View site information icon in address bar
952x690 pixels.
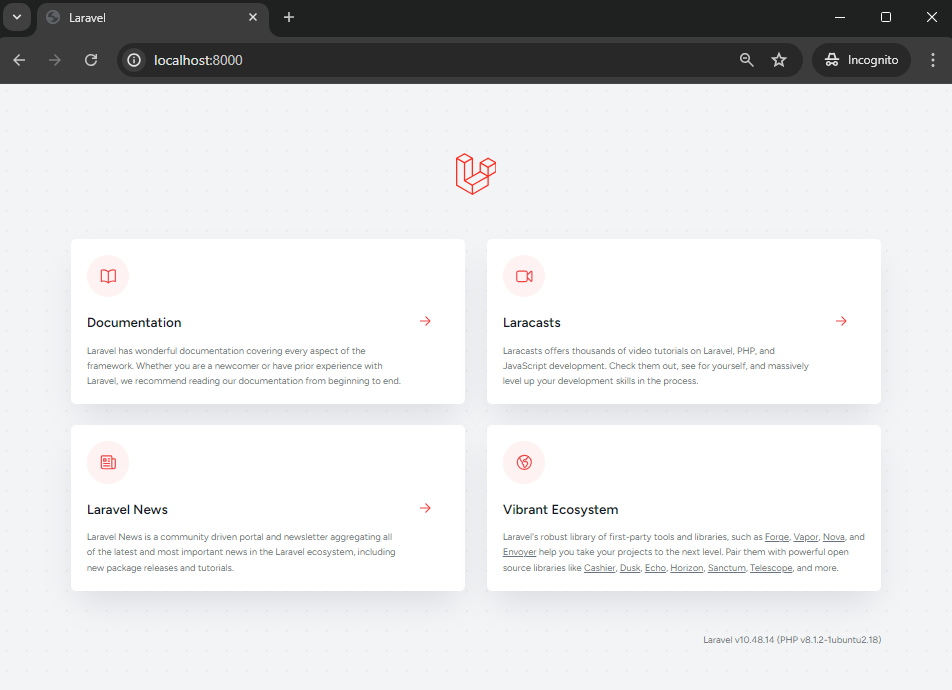134,60
